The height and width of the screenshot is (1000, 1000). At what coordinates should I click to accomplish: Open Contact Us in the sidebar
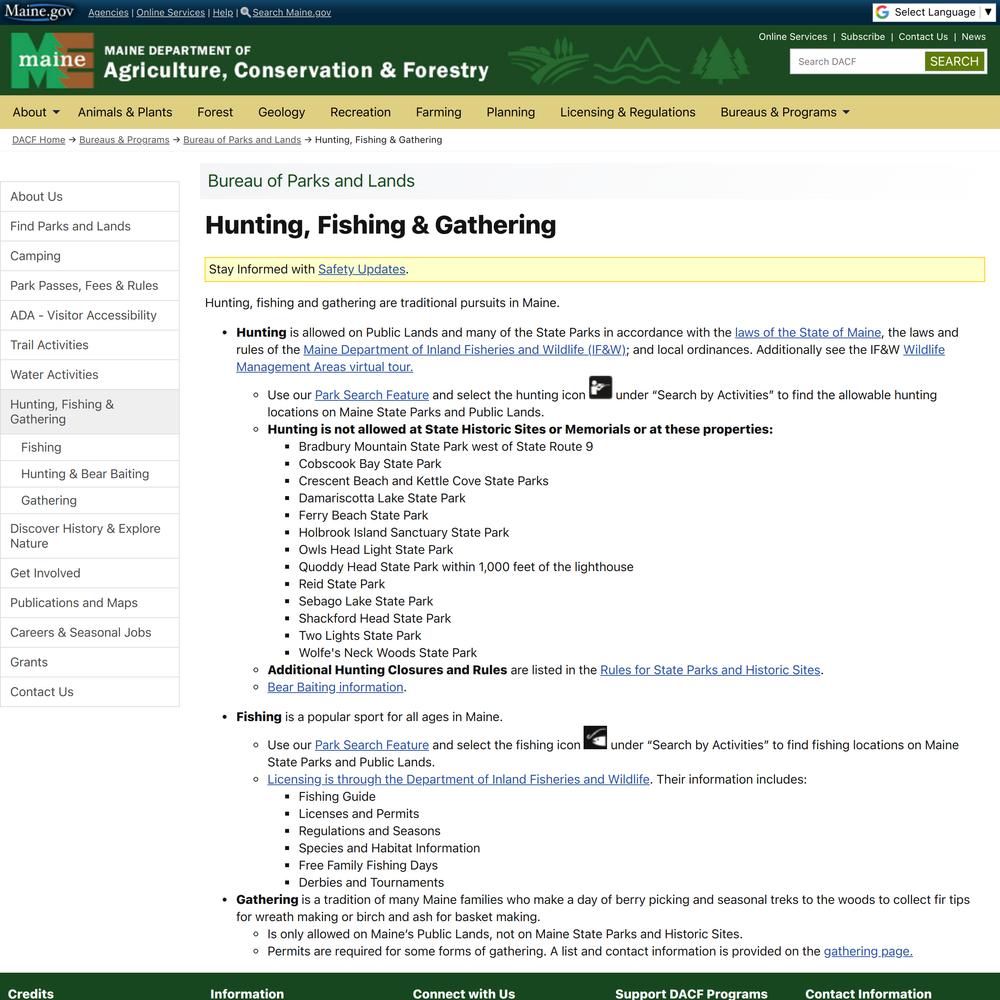tap(90, 692)
